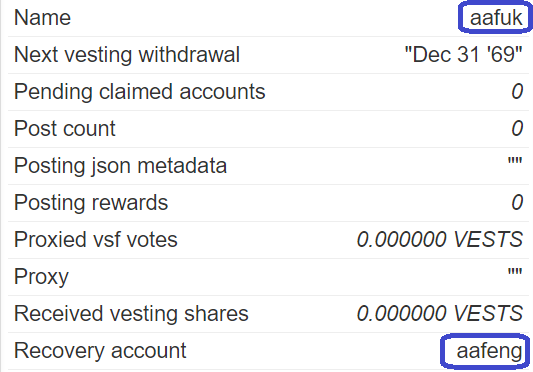This screenshot has height=372, width=533.
Task: Select the Posting rewards value 0
Action: pyautogui.click(x=517, y=203)
